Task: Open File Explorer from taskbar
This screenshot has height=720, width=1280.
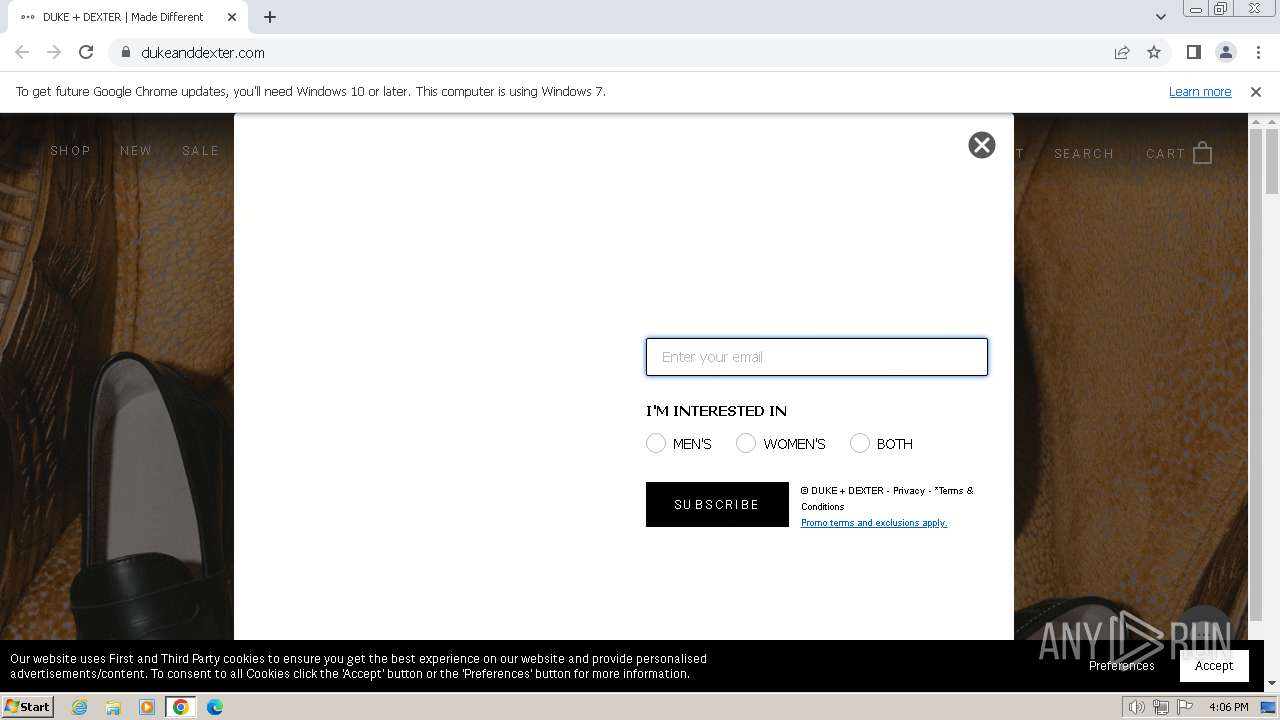Action: [x=113, y=707]
